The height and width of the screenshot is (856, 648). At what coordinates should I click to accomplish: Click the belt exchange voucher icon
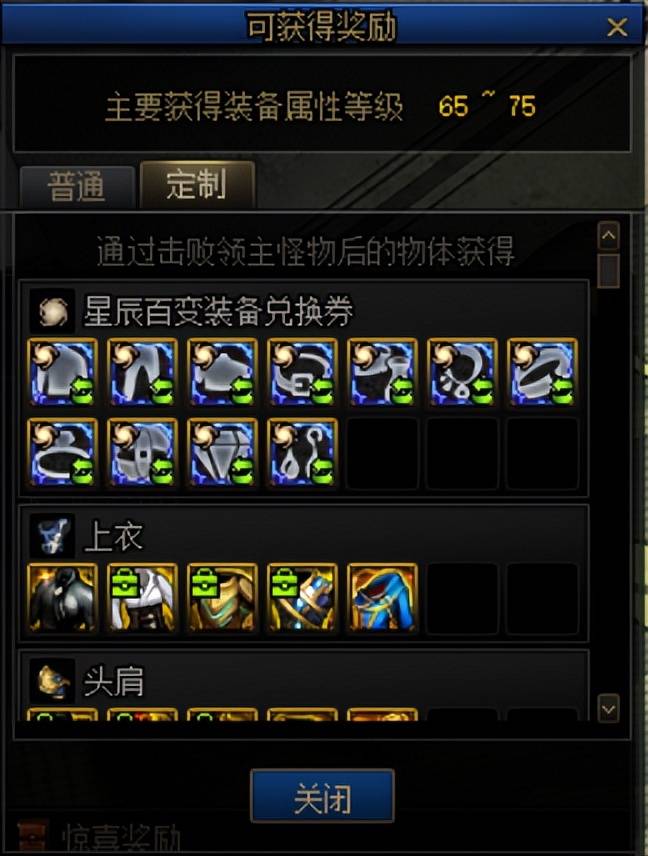click(302, 372)
